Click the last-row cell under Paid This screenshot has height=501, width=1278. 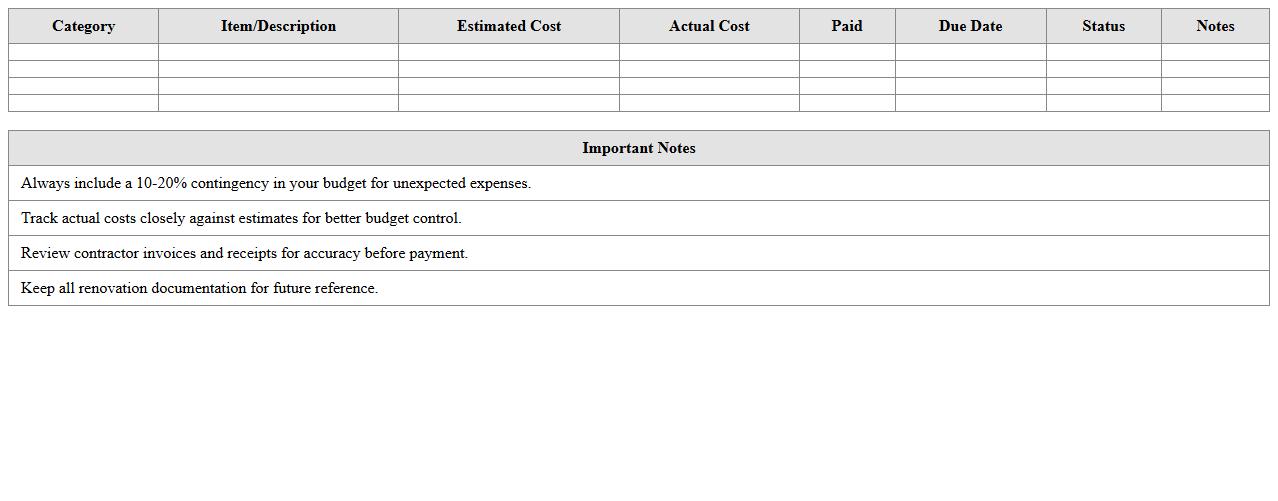[847, 103]
